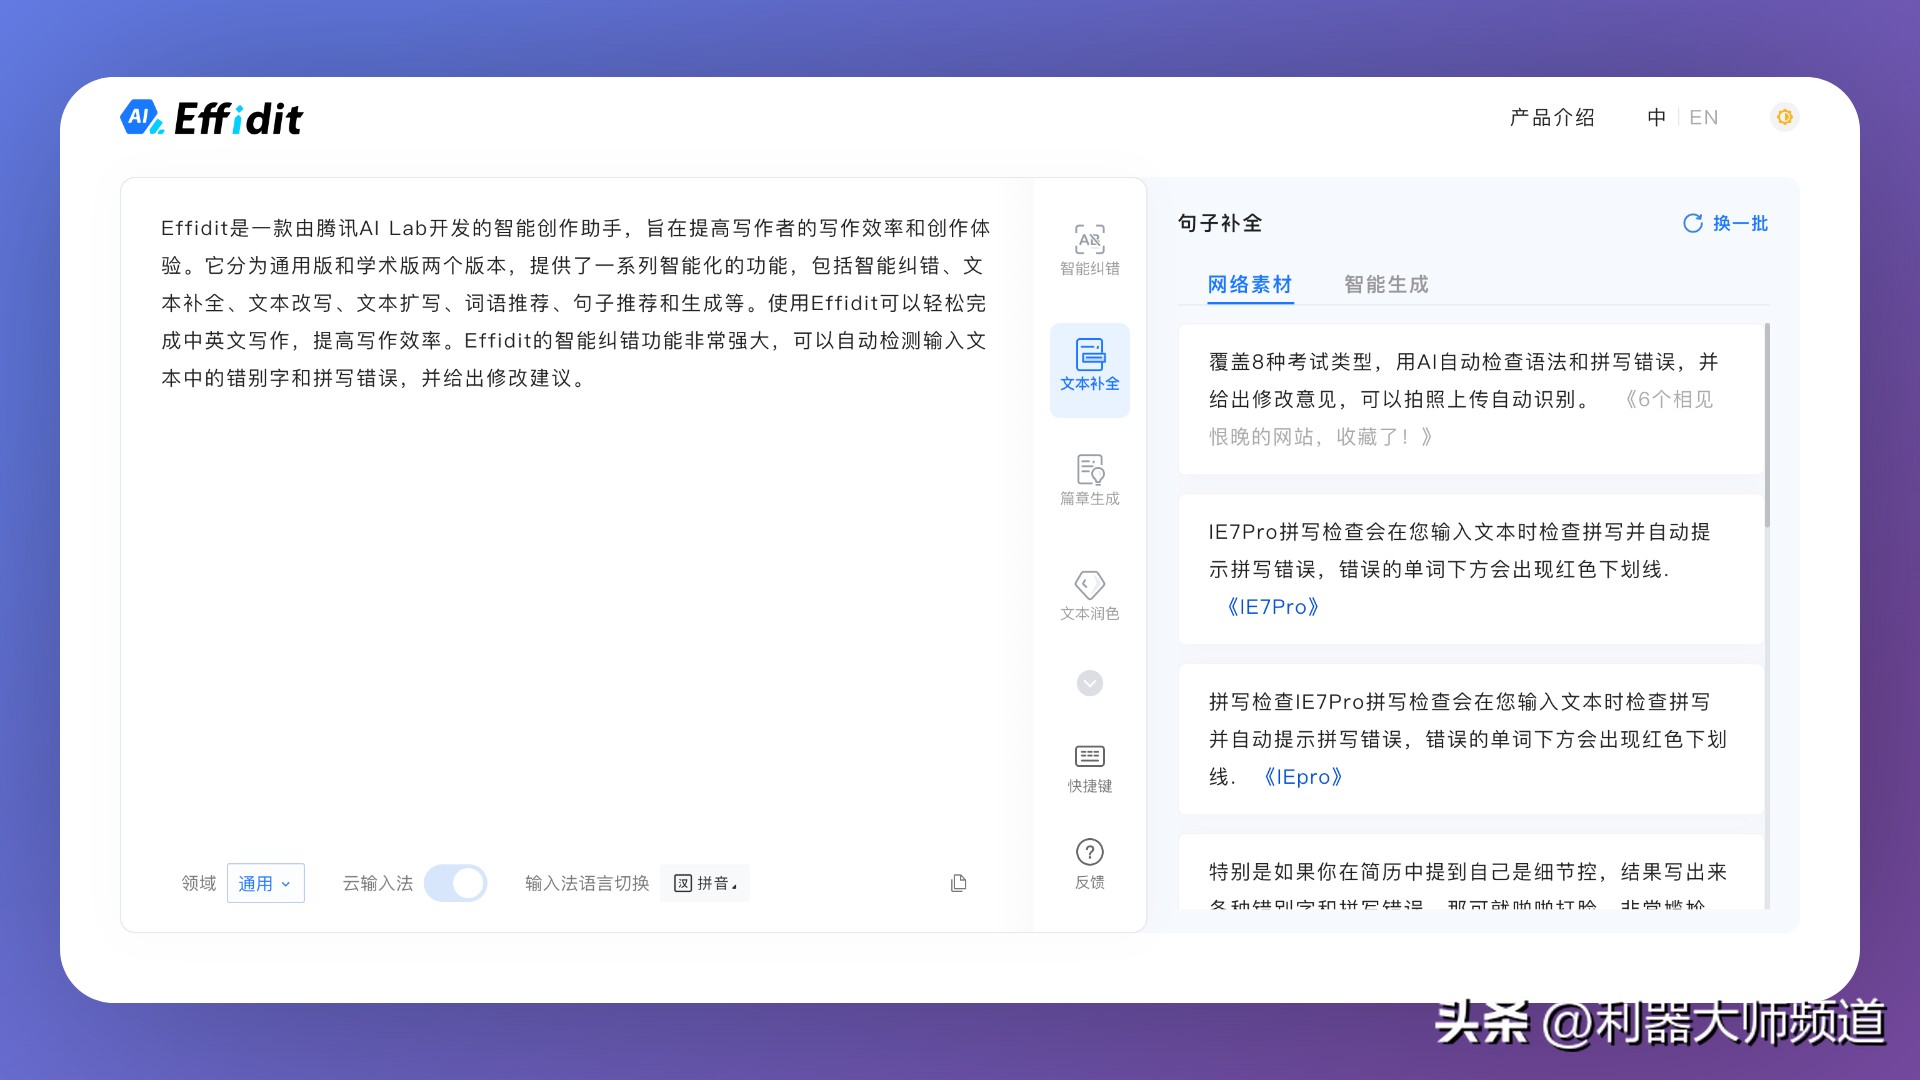Open the 《IE7Pro》 source link

(x=1272, y=607)
